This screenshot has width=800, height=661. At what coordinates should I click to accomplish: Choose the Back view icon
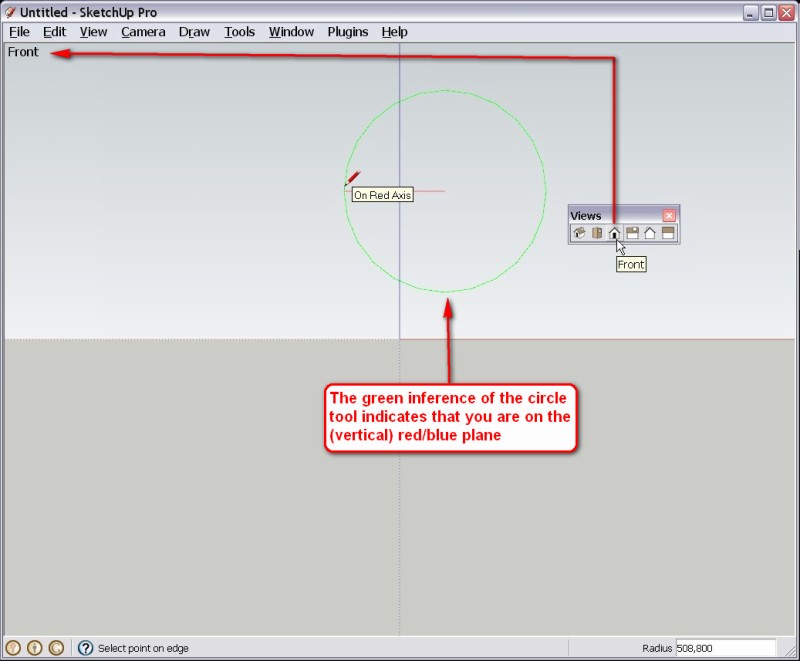pos(650,233)
